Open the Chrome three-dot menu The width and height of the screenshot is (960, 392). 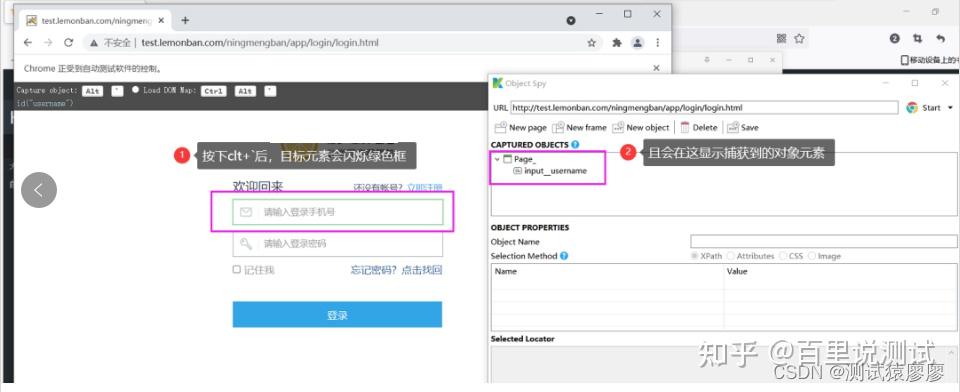(x=658, y=43)
